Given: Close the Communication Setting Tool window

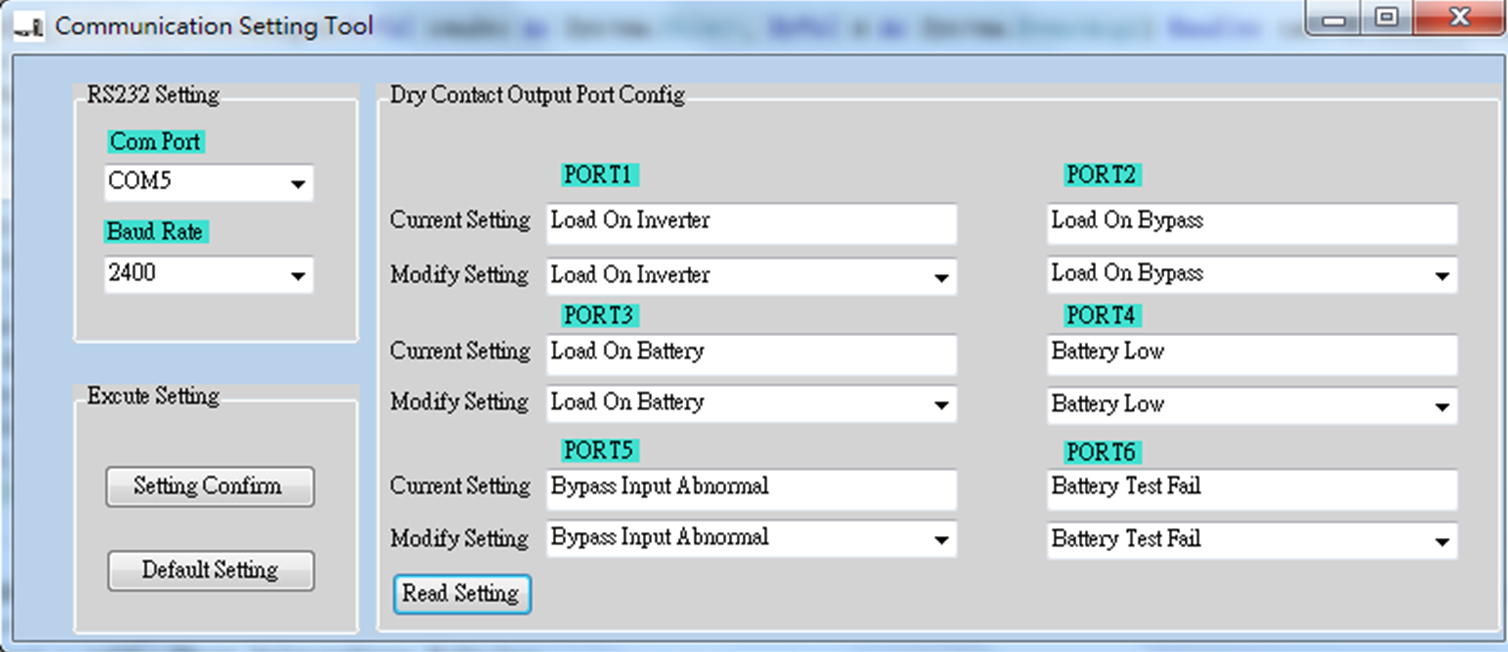Looking at the screenshot, I should [1460, 19].
